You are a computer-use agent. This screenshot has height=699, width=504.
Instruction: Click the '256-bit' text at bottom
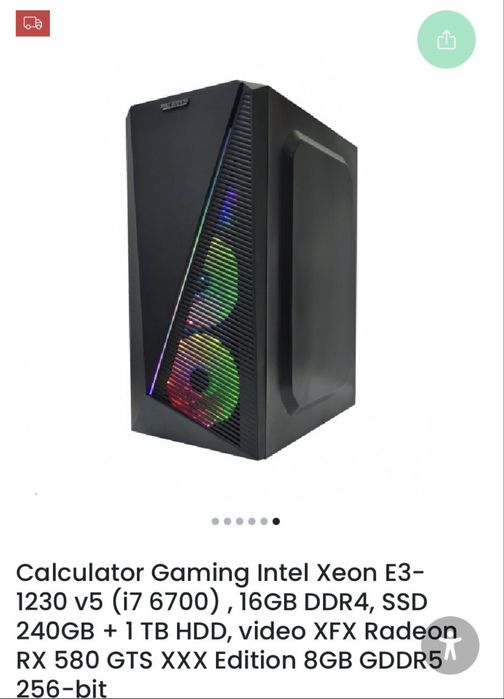click(62, 688)
